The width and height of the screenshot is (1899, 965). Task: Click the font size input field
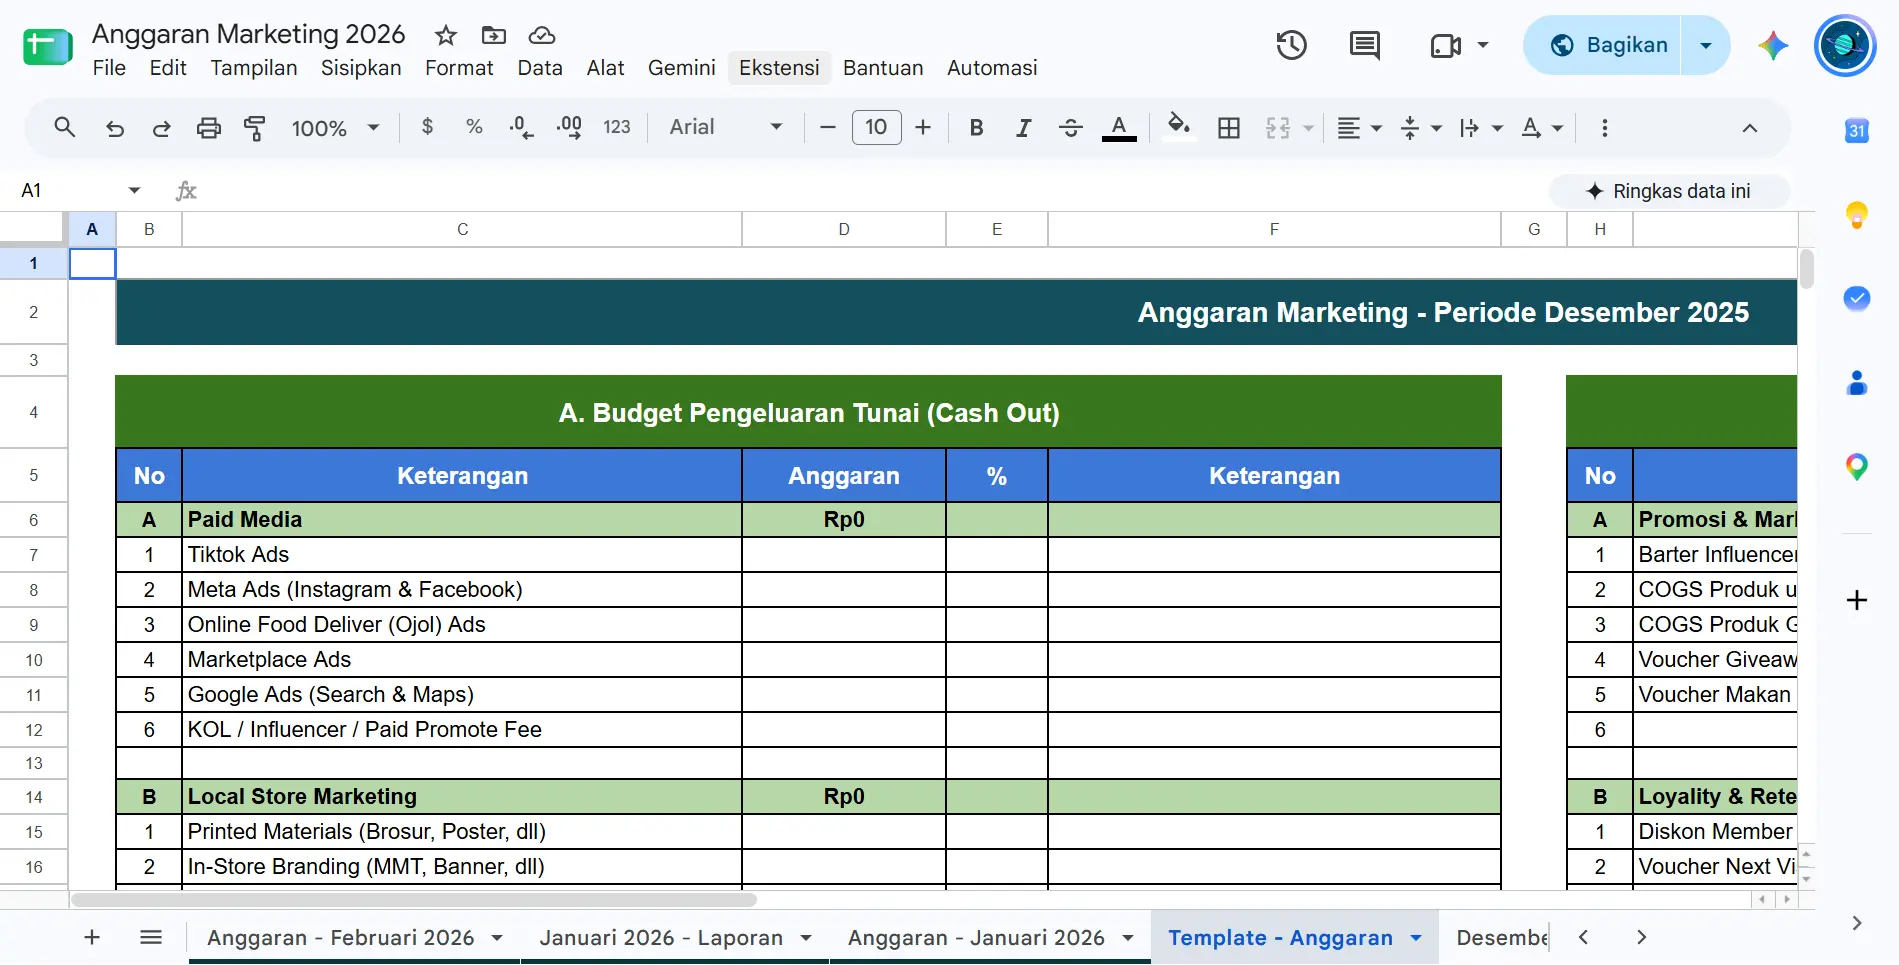click(876, 127)
